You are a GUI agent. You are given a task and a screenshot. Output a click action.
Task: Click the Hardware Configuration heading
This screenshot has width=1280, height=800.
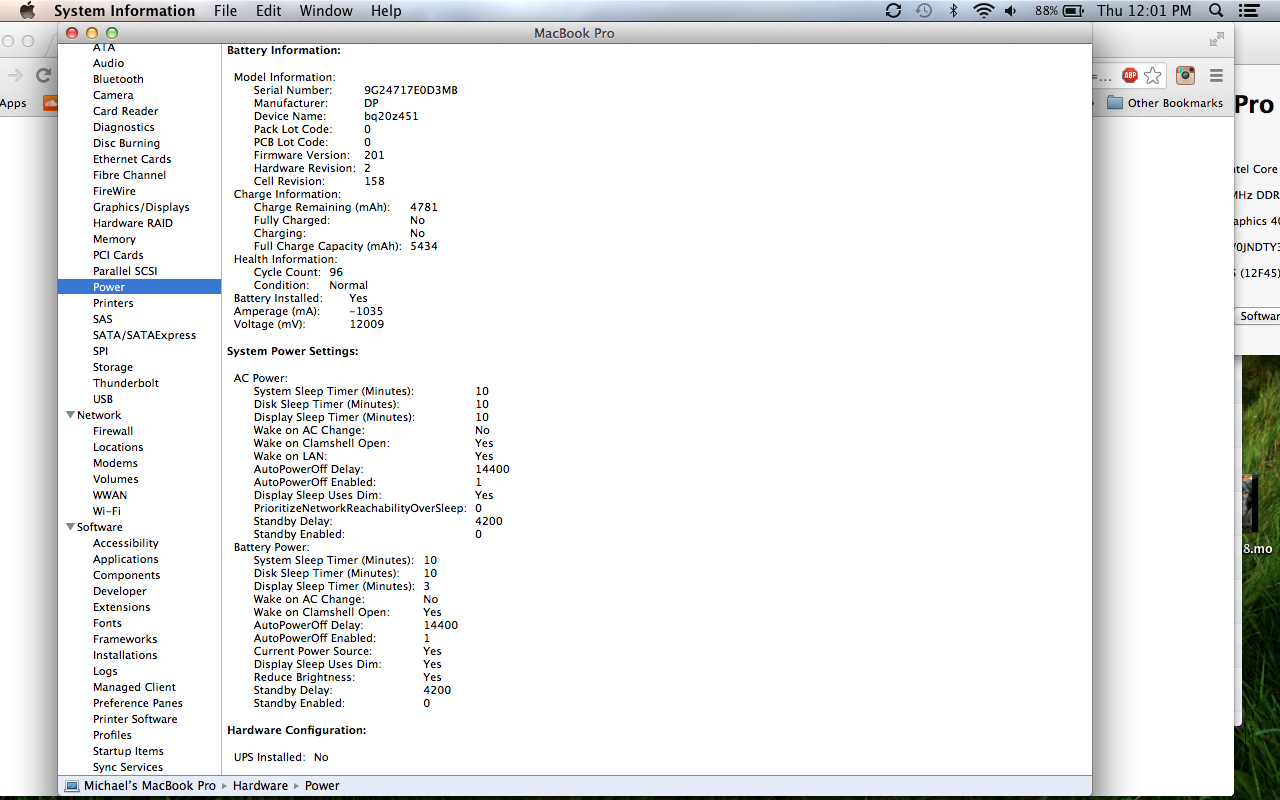pyautogui.click(x=297, y=730)
